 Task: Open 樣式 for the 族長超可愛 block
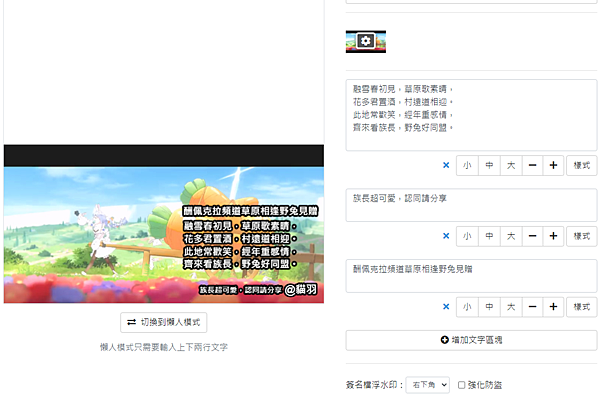click(582, 236)
